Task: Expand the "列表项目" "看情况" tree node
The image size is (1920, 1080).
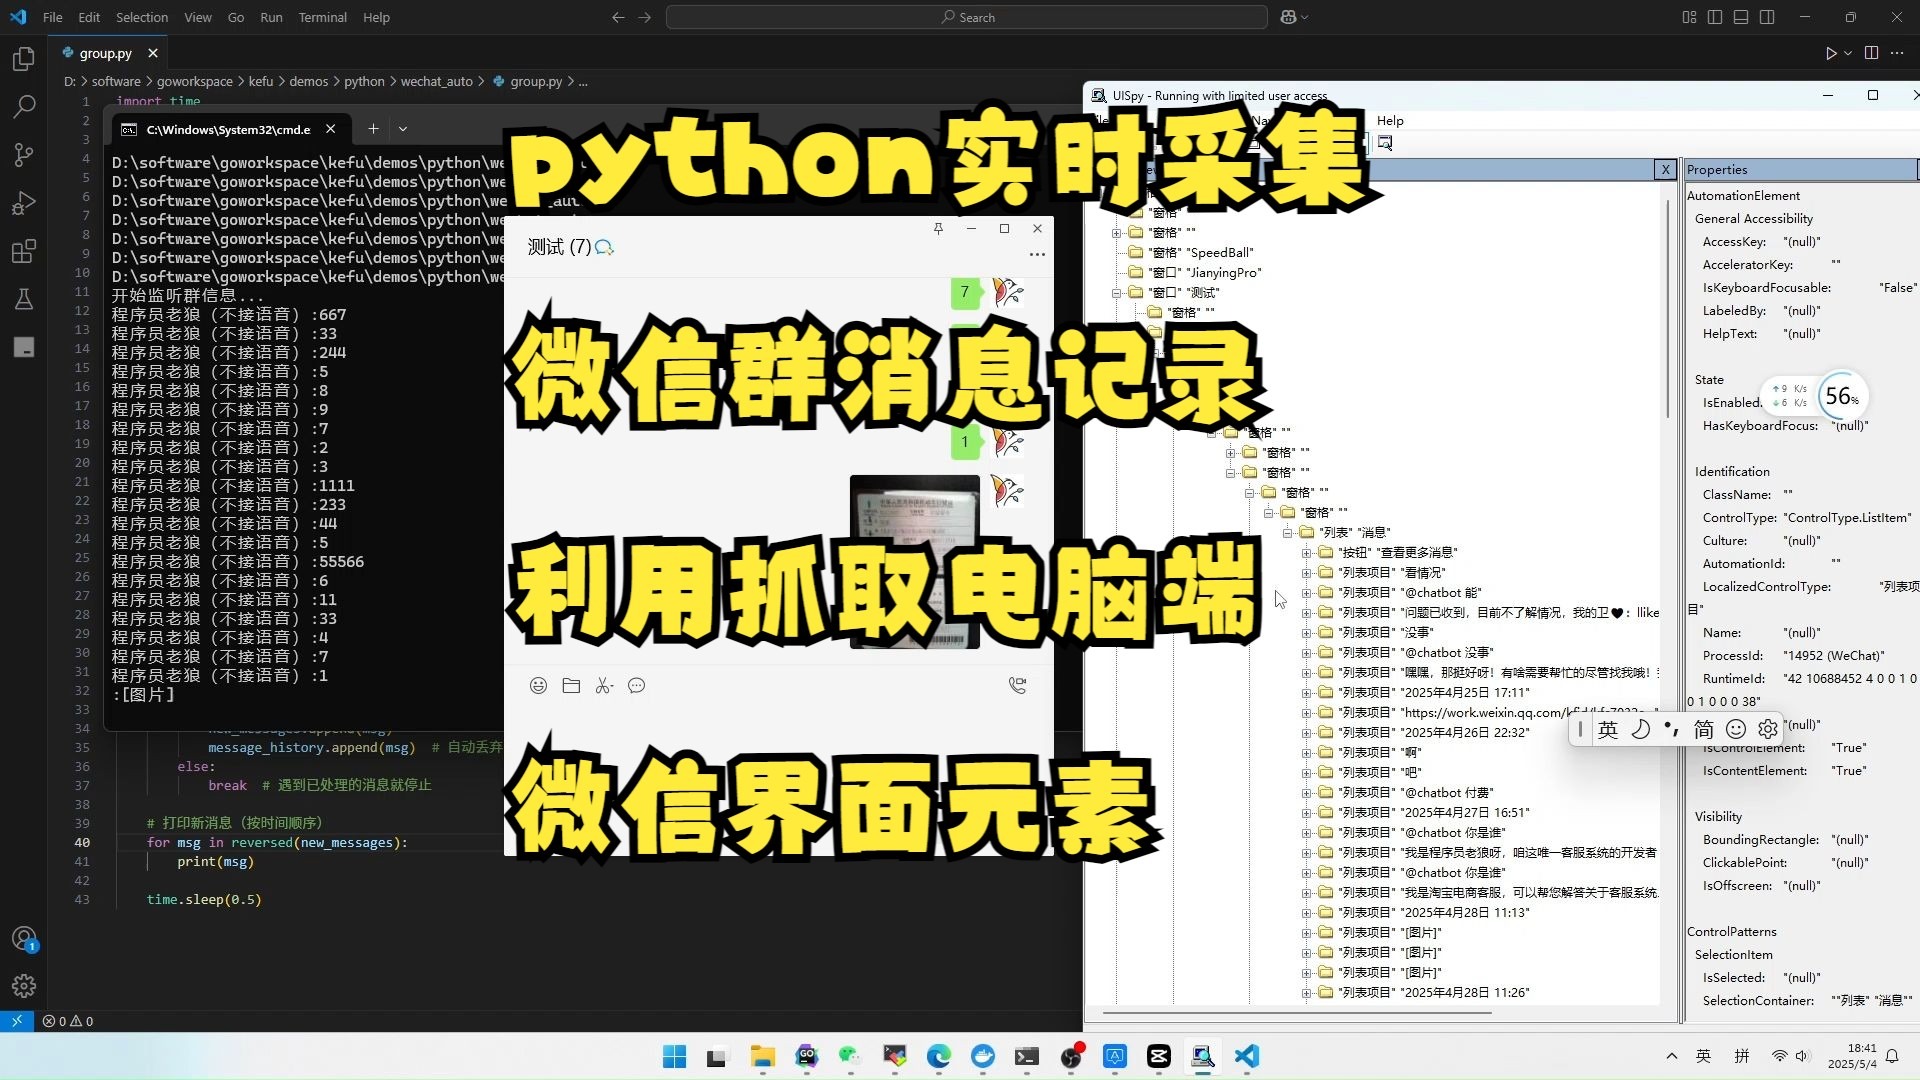Action: coord(1306,573)
